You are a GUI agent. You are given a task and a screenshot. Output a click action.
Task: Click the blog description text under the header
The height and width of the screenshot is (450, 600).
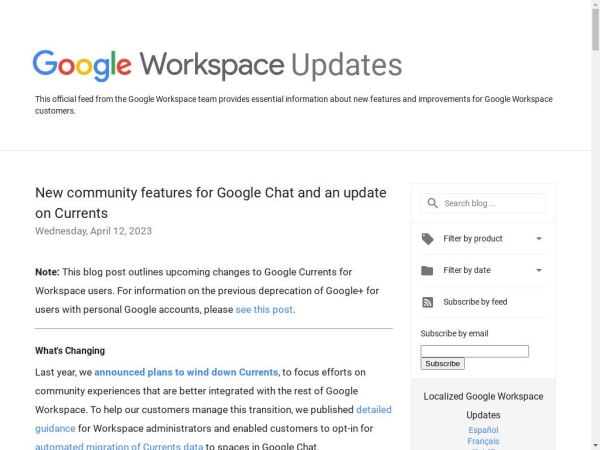[x=294, y=105]
